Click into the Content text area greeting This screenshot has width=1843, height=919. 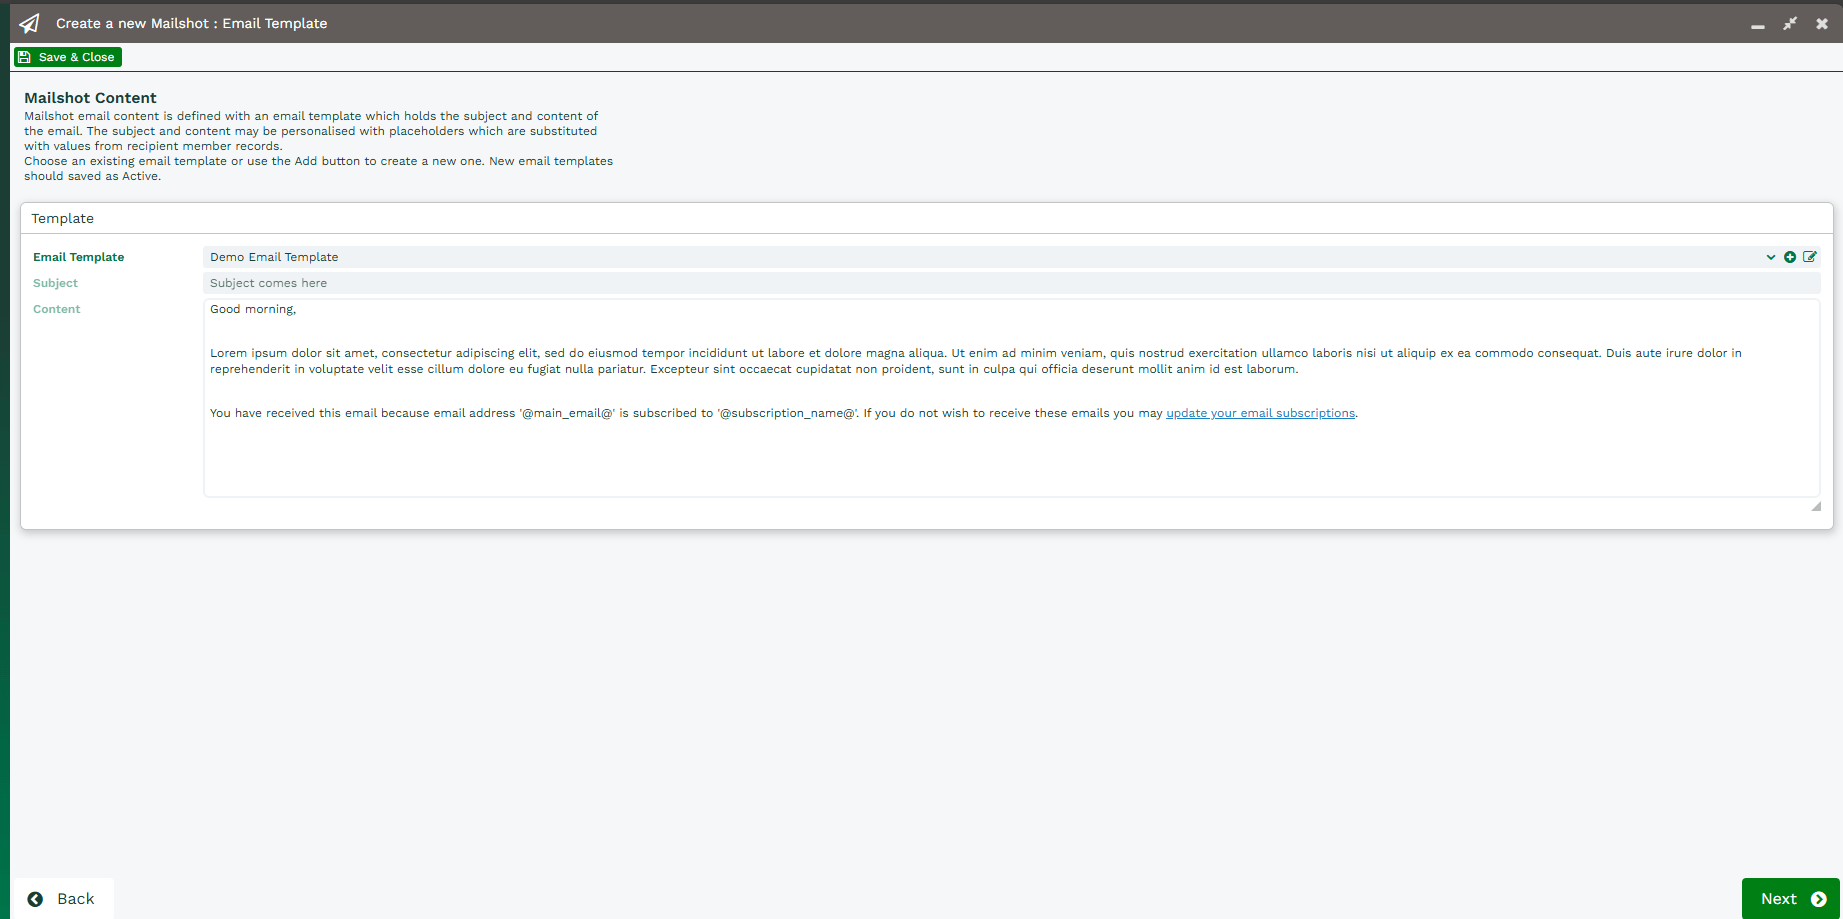point(253,309)
